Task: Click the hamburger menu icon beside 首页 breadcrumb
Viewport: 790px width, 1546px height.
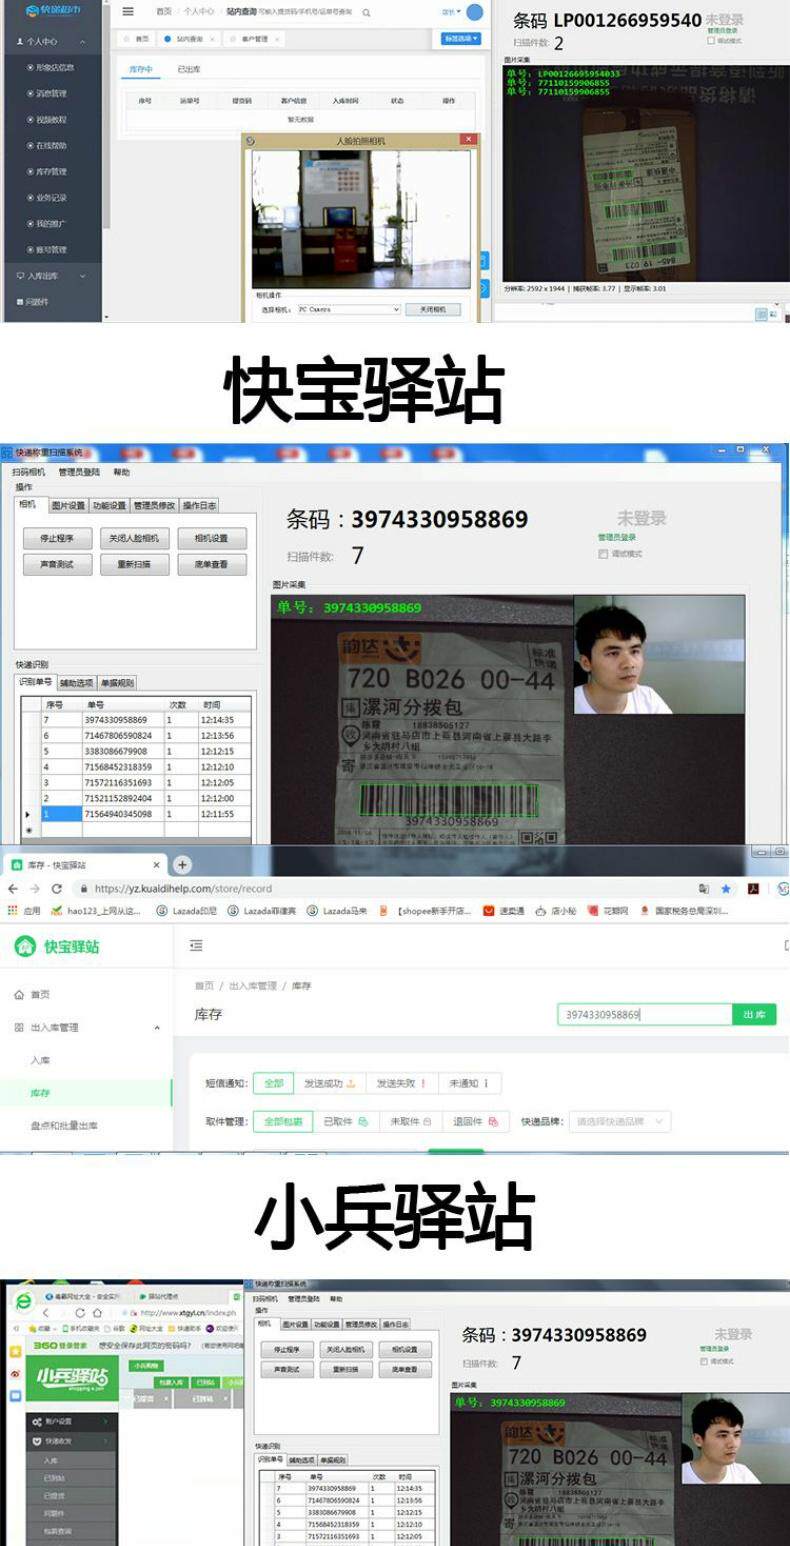Action: pyautogui.click(x=128, y=12)
